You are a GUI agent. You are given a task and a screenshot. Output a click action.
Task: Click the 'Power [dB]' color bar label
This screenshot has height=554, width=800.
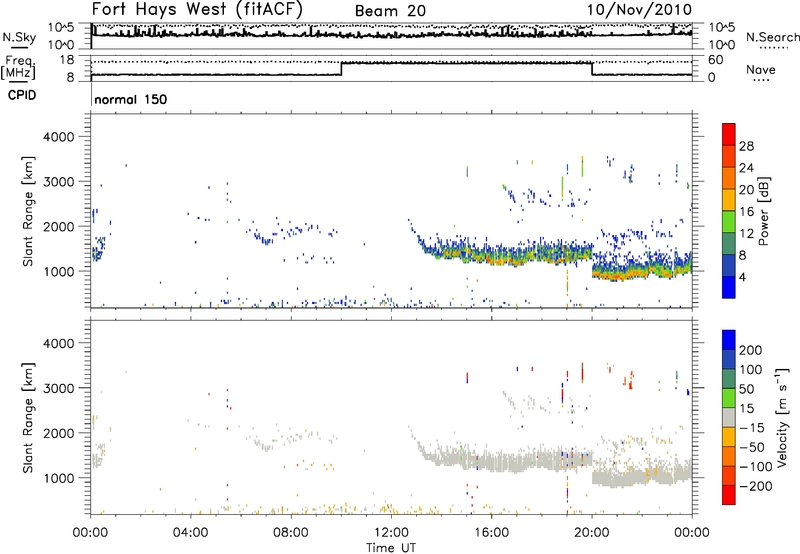coord(763,211)
